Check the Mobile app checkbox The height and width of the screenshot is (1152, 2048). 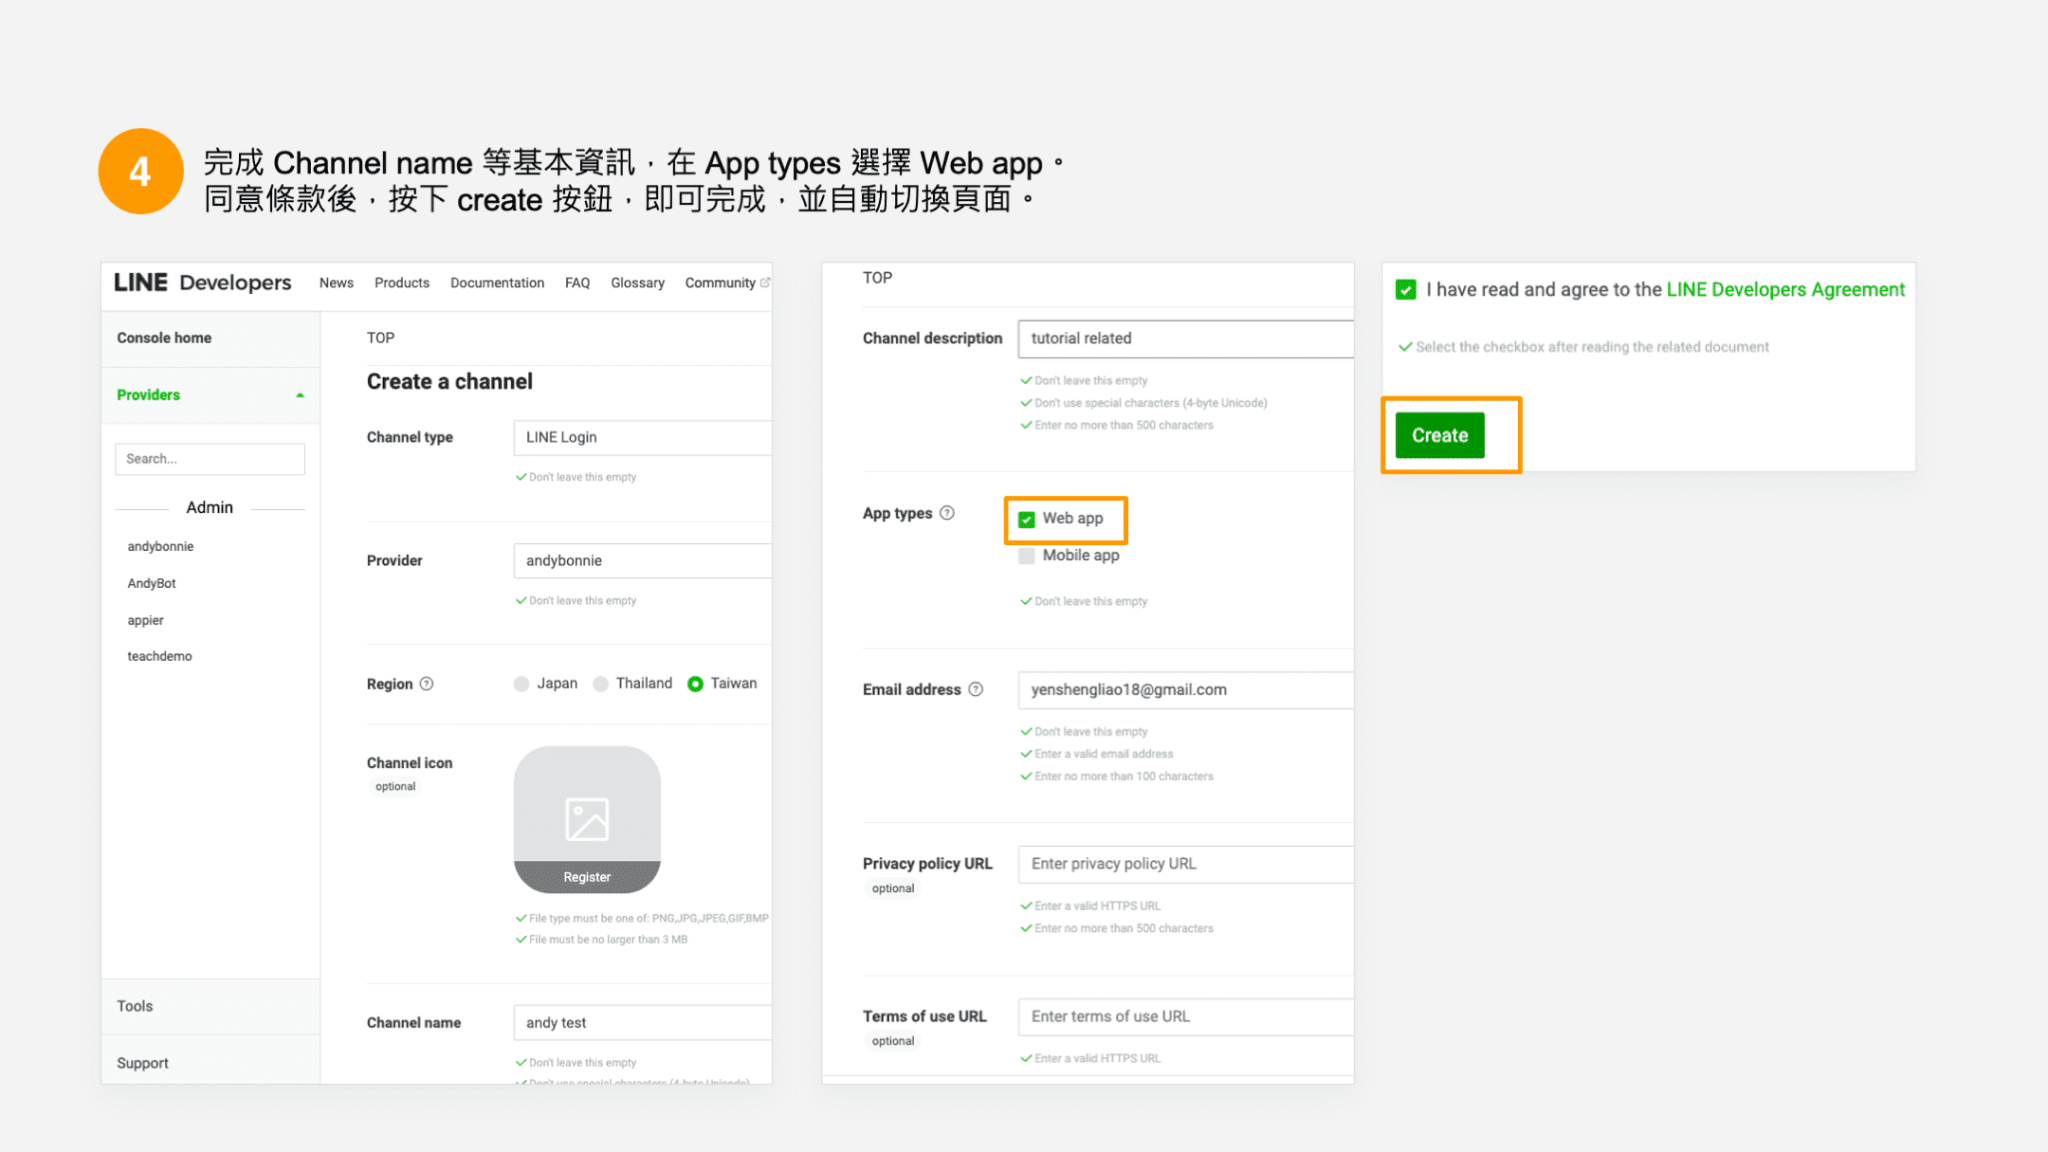pos(1026,555)
